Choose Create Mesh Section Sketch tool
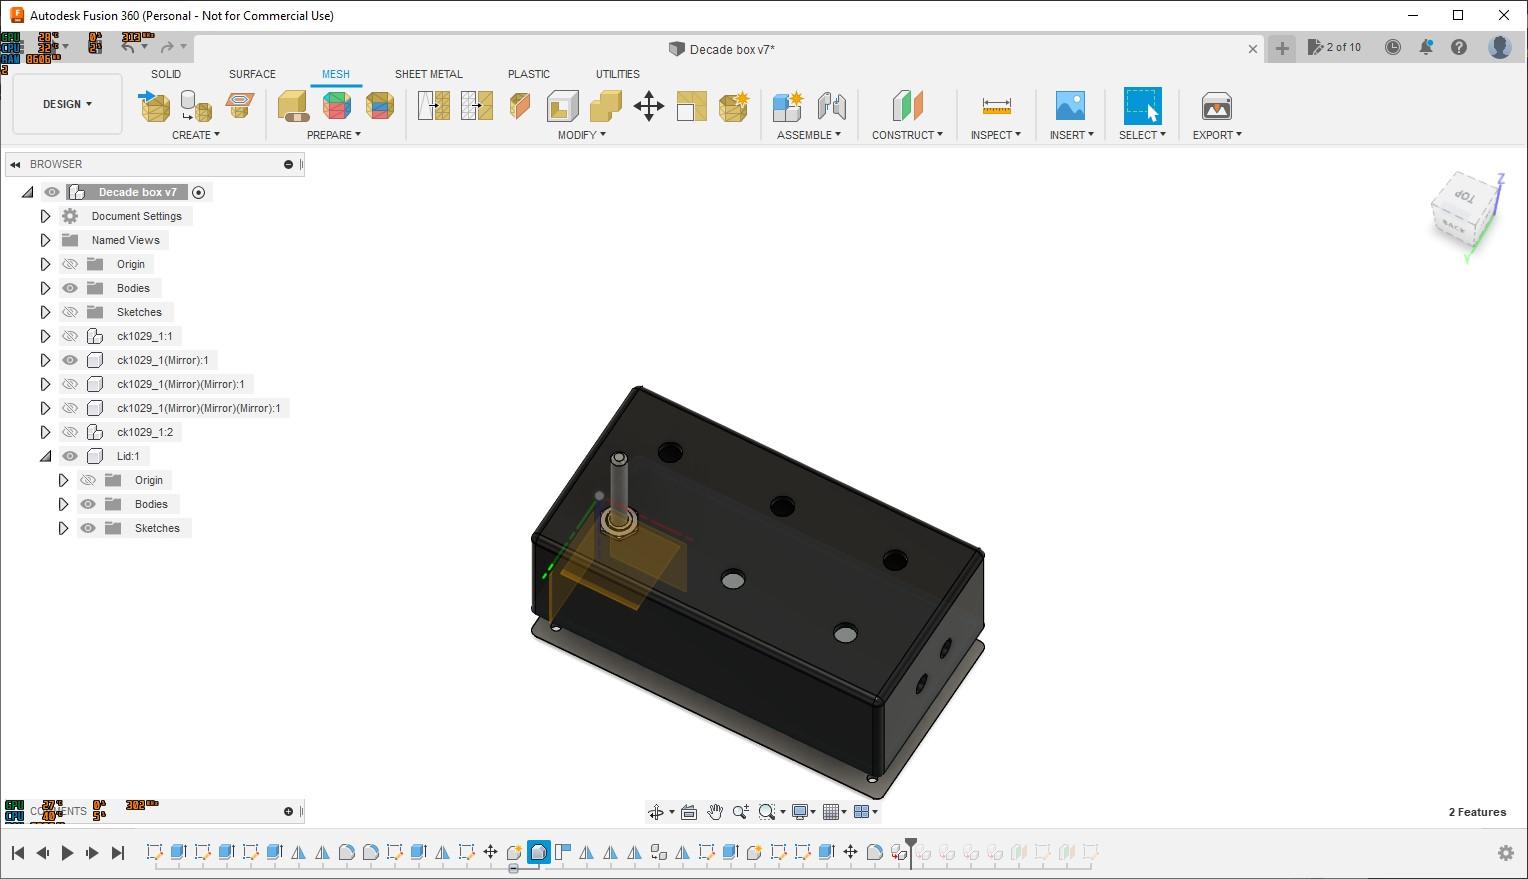 [240, 106]
